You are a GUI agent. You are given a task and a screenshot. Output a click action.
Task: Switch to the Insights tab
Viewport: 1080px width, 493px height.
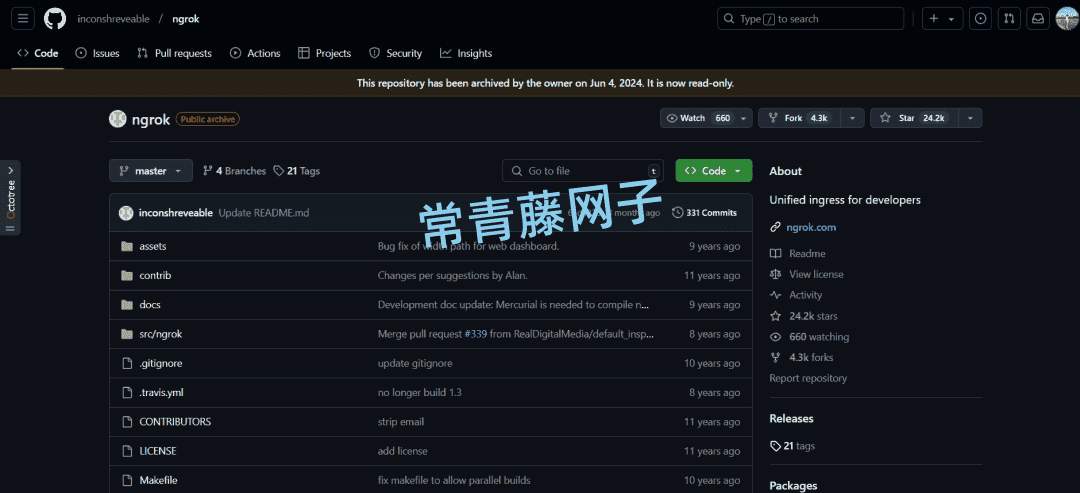(466, 53)
